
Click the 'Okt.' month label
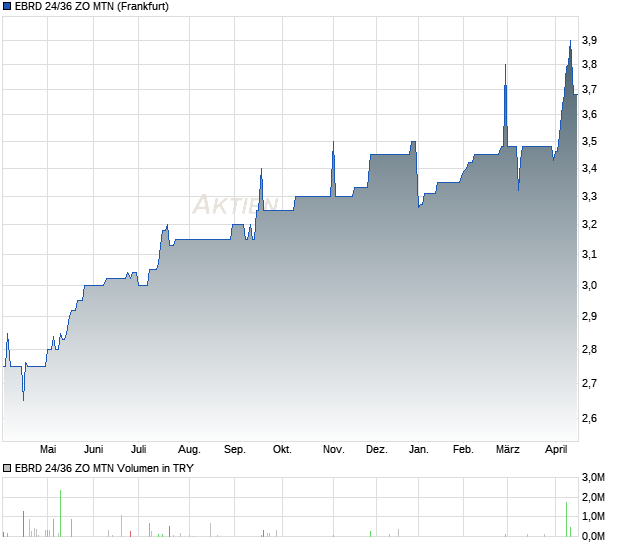(x=282, y=449)
